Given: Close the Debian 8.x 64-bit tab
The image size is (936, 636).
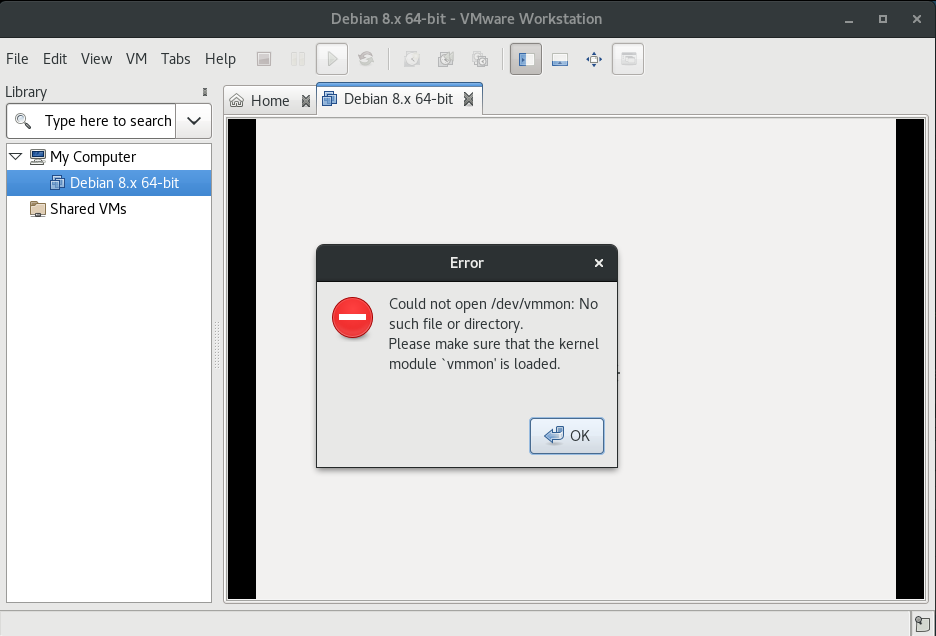Looking at the screenshot, I should pyautogui.click(x=469, y=100).
